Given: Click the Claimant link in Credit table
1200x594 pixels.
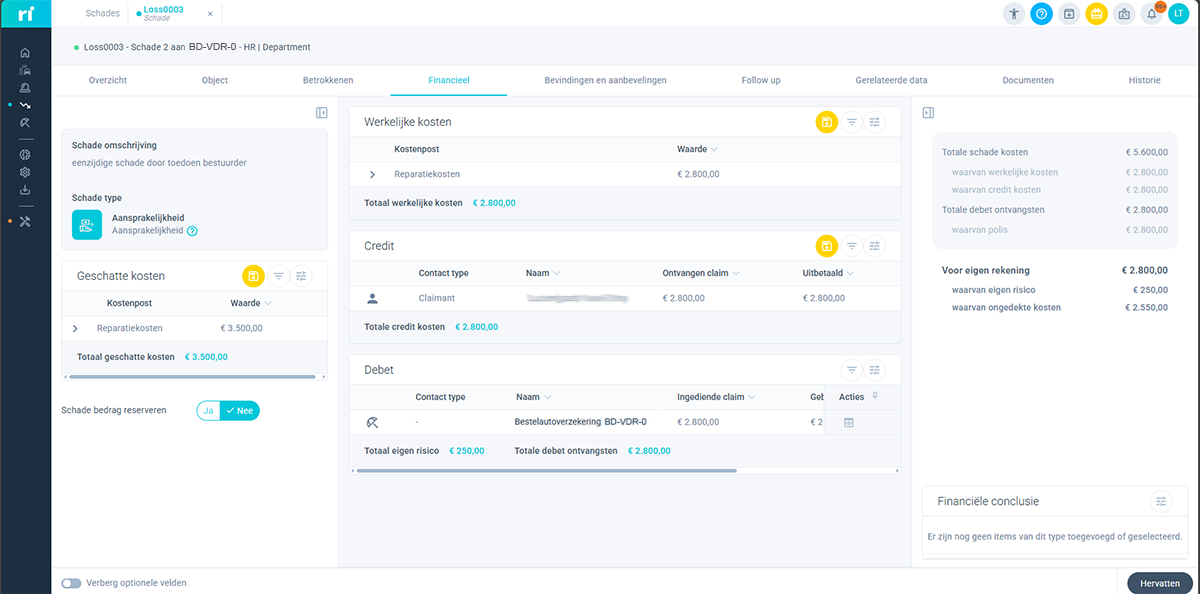Looking at the screenshot, I should (x=437, y=298).
